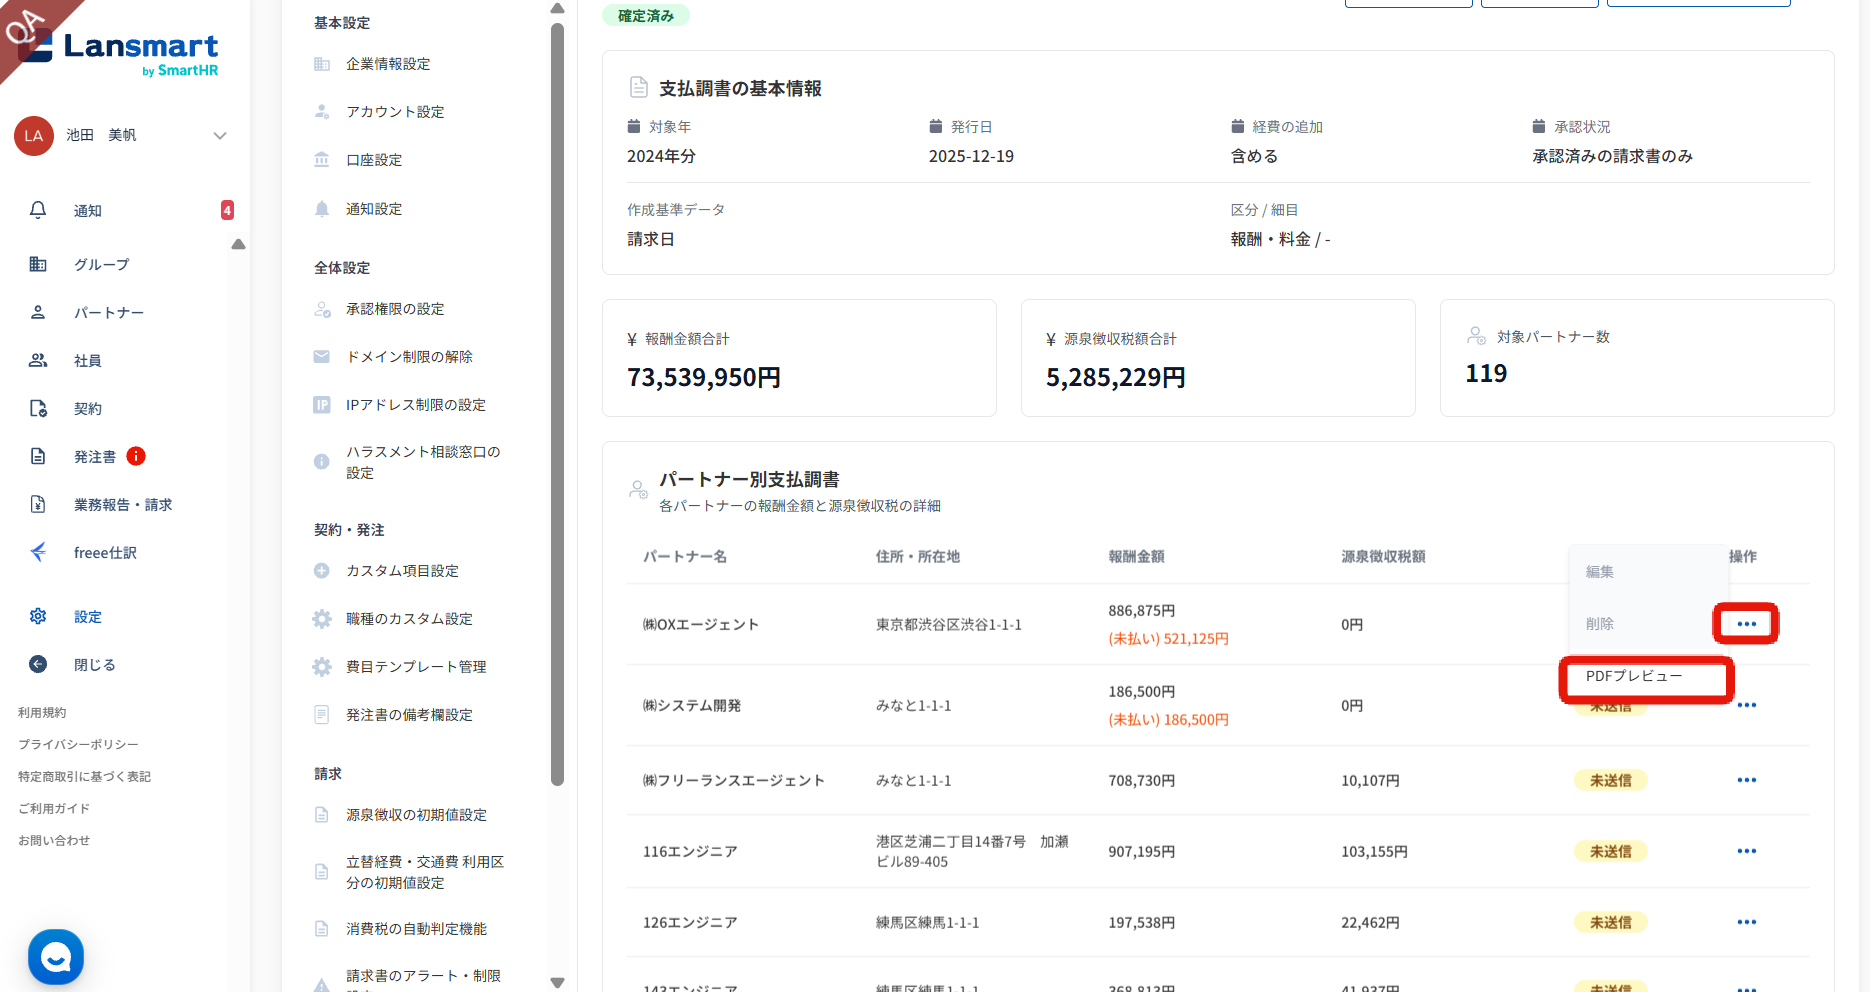The width and height of the screenshot is (1870, 992).
Task: Open 発注書 page icon in sidebar
Action: (38, 456)
